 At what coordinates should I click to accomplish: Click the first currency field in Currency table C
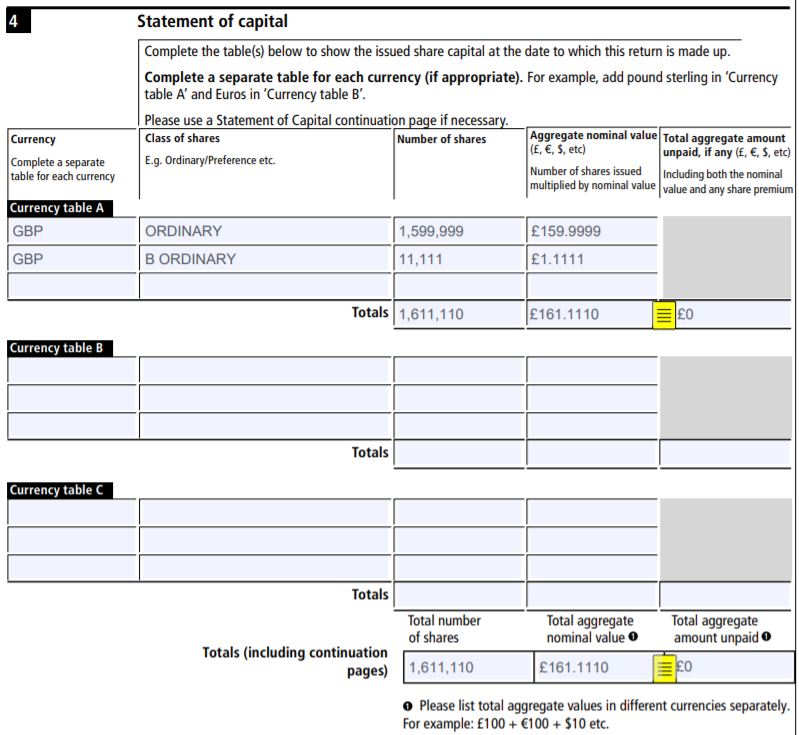72,512
